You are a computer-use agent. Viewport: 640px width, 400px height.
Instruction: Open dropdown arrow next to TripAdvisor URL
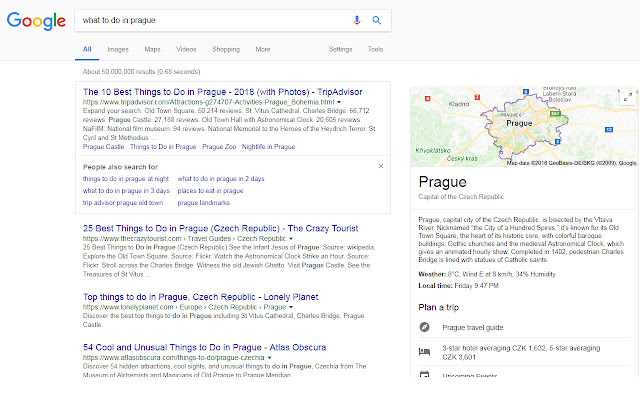[339, 102]
